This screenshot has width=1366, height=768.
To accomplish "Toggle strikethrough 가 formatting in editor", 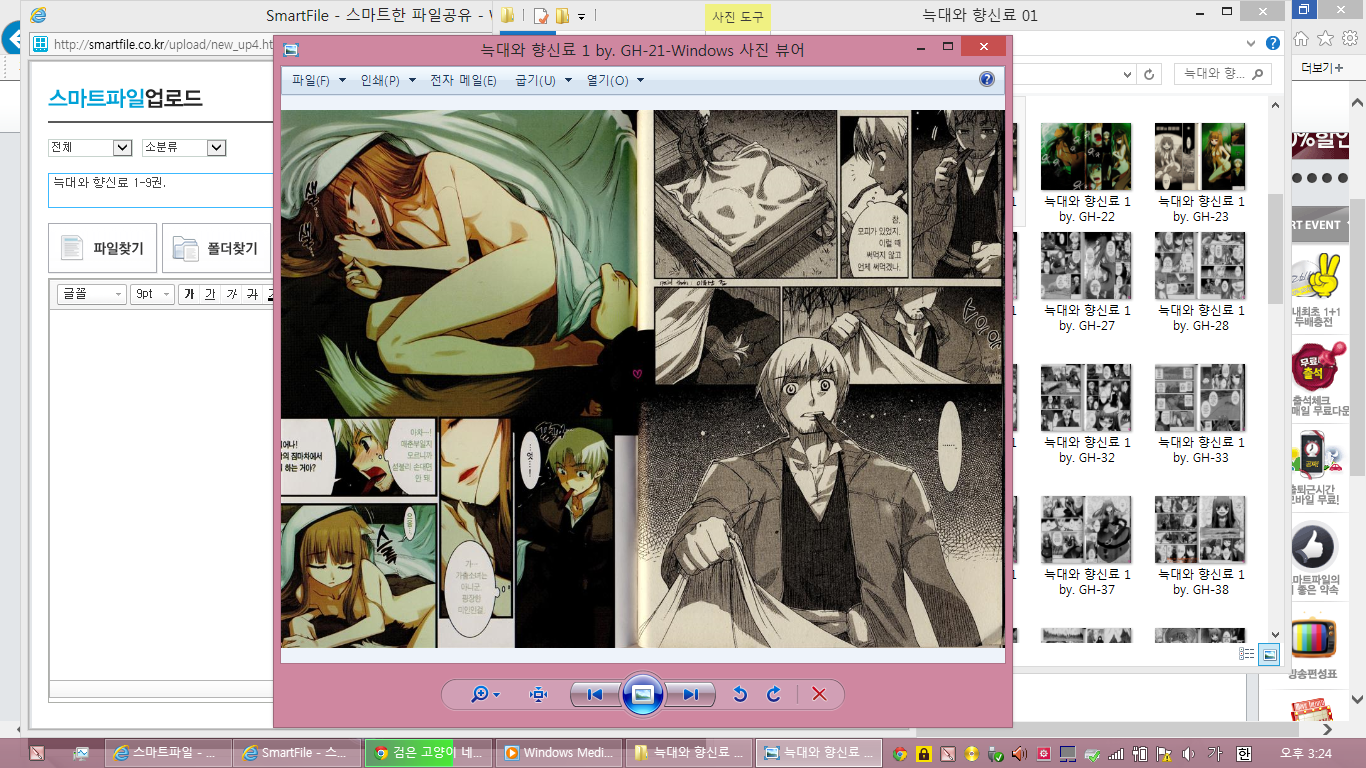I will click(x=253, y=294).
